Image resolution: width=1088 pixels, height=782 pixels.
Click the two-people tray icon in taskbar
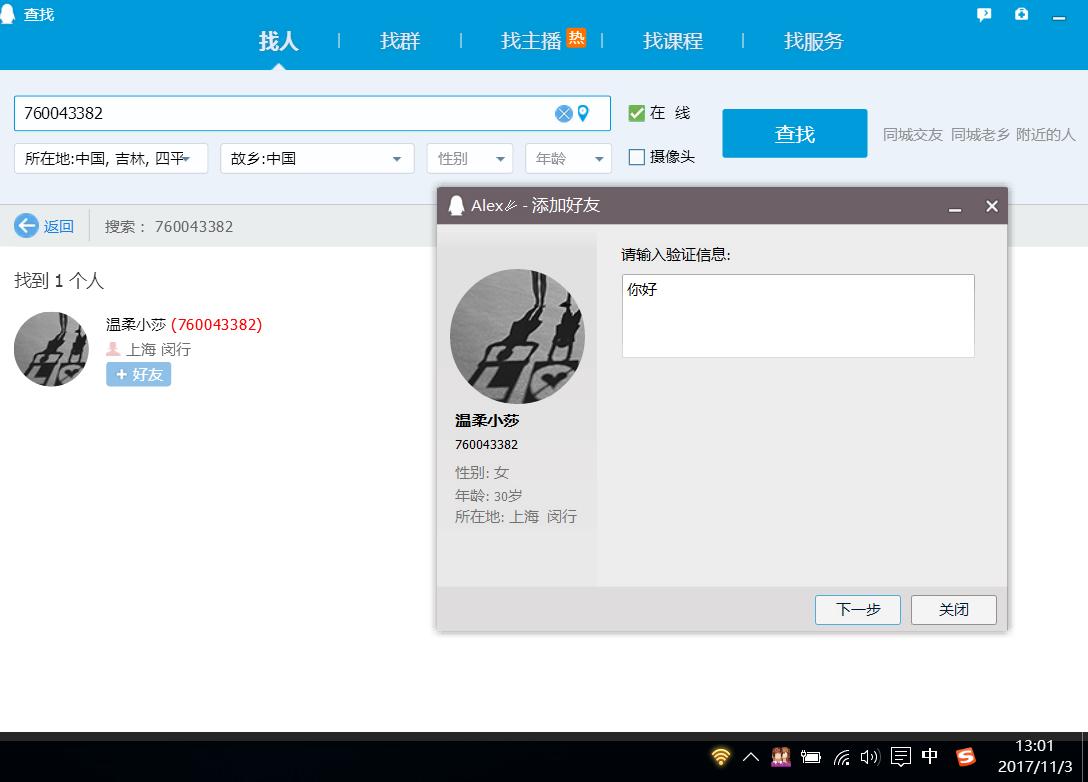(781, 757)
